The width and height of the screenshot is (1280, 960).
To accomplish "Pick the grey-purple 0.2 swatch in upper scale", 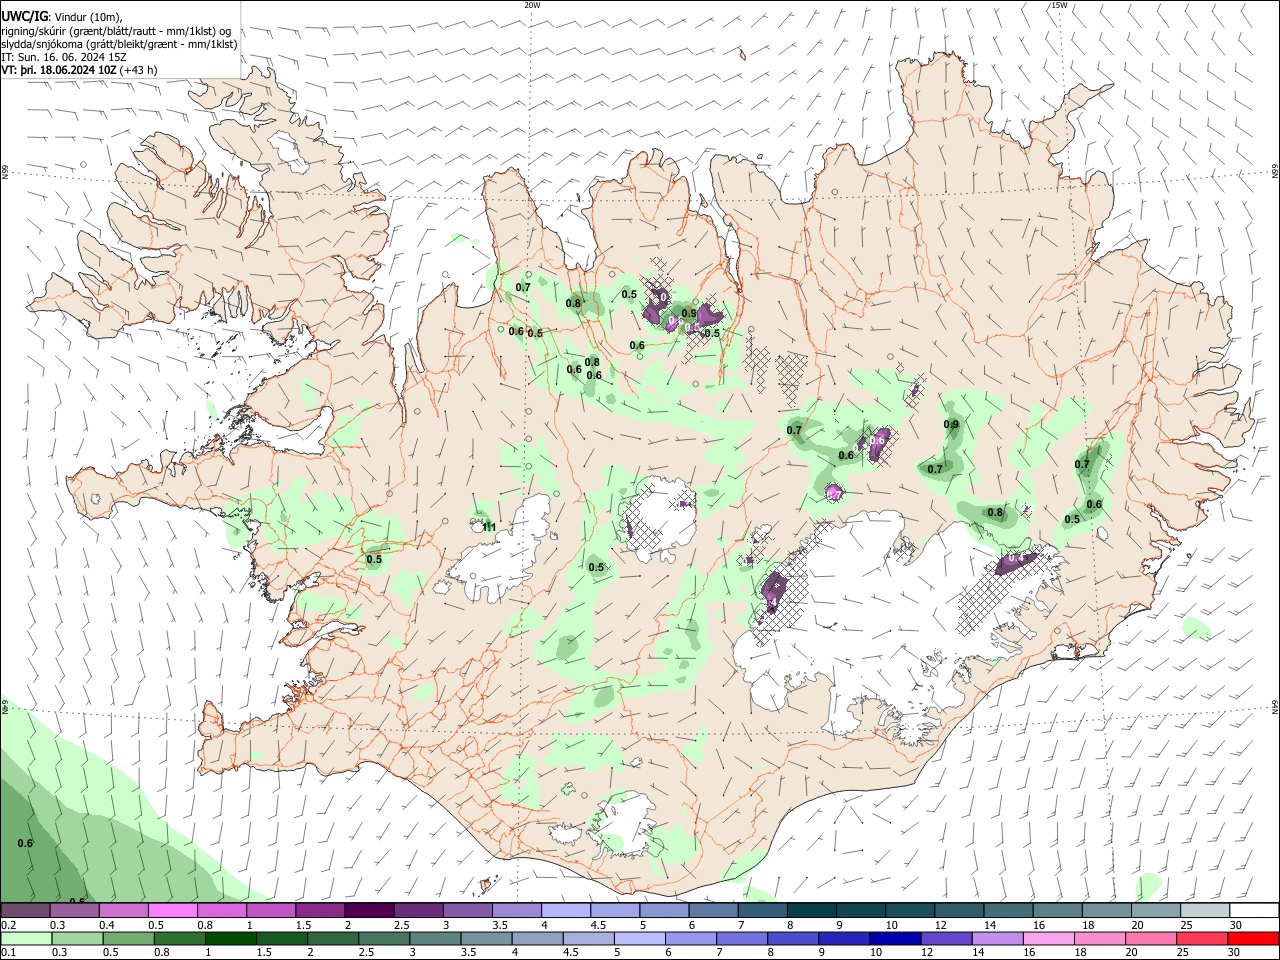I will point(25,911).
